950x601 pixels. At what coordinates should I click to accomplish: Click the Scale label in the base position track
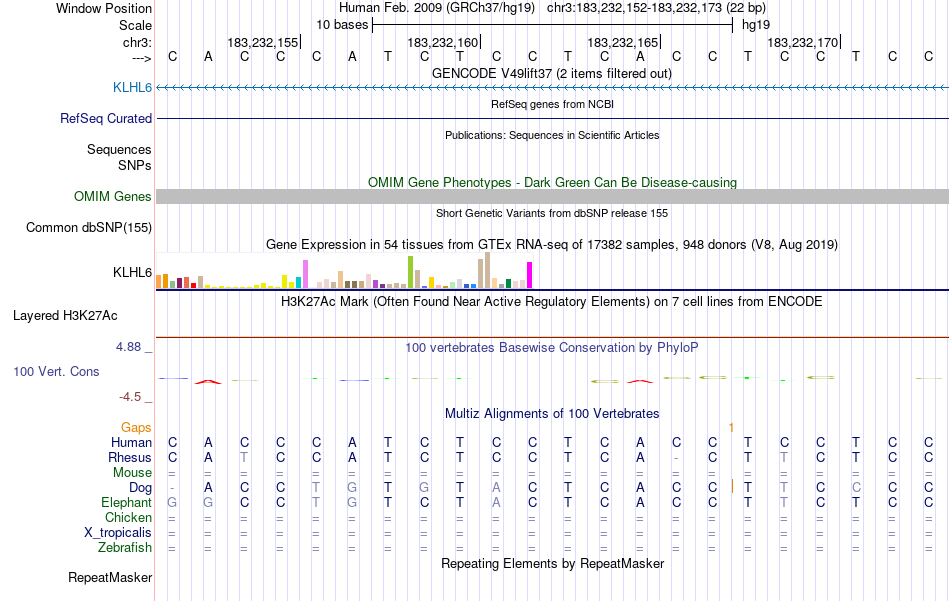(135, 25)
